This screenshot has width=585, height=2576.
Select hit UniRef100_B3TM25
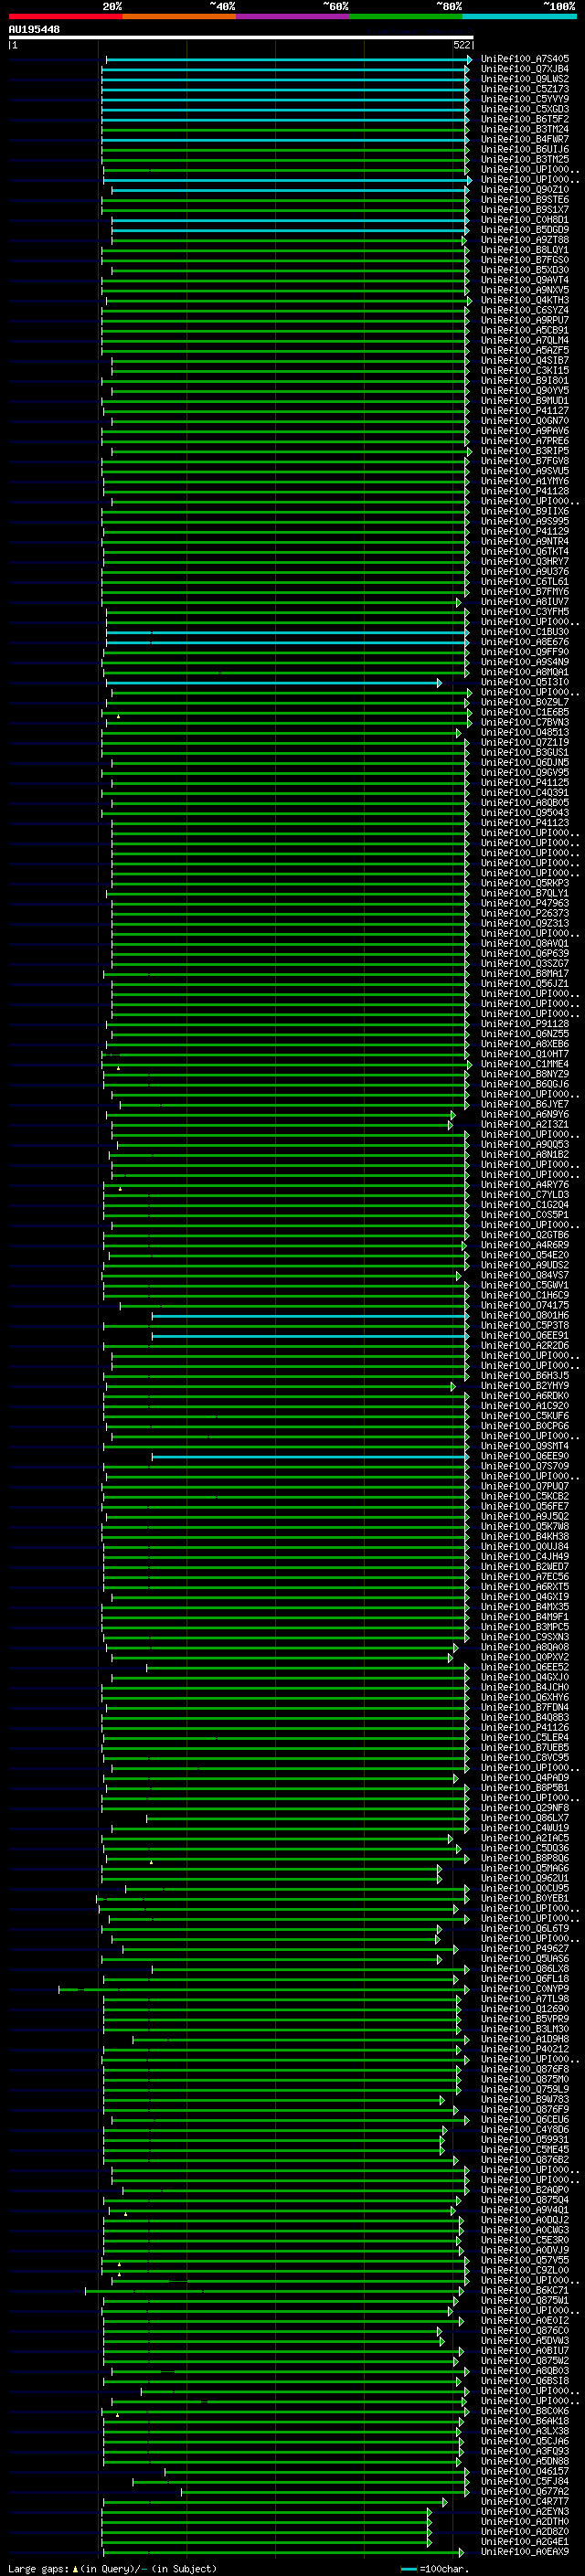pyautogui.click(x=525, y=159)
